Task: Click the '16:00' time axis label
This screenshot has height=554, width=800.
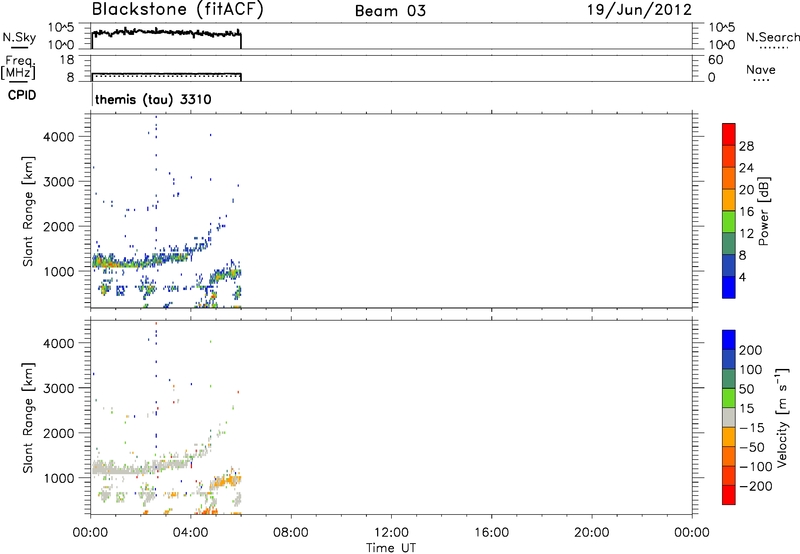Action: point(491,533)
